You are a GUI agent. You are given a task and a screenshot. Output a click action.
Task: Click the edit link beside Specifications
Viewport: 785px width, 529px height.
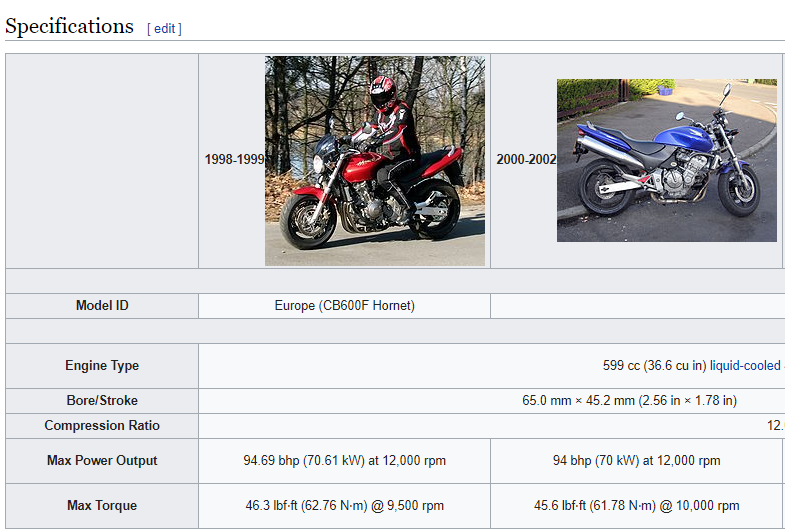164,29
